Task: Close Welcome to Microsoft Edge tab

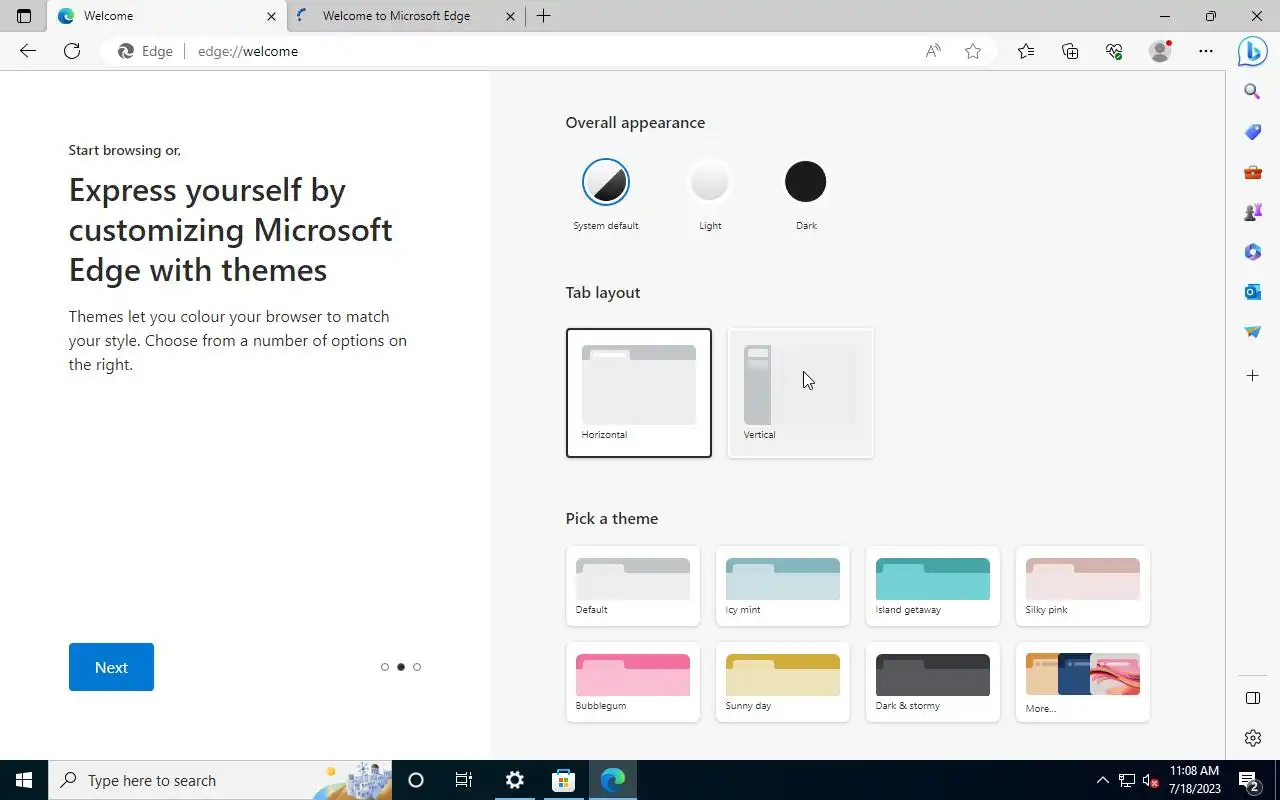Action: tap(511, 16)
